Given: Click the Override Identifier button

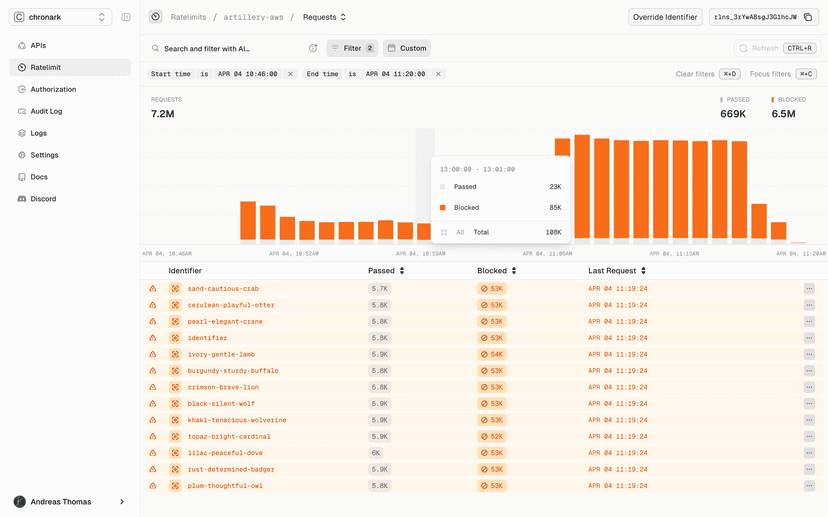Looking at the screenshot, I should click(x=665, y=17).
